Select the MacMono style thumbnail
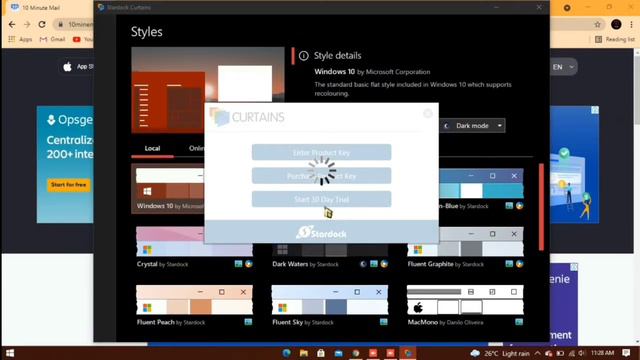Screen dimensions: 640x360 click(465, 300)
